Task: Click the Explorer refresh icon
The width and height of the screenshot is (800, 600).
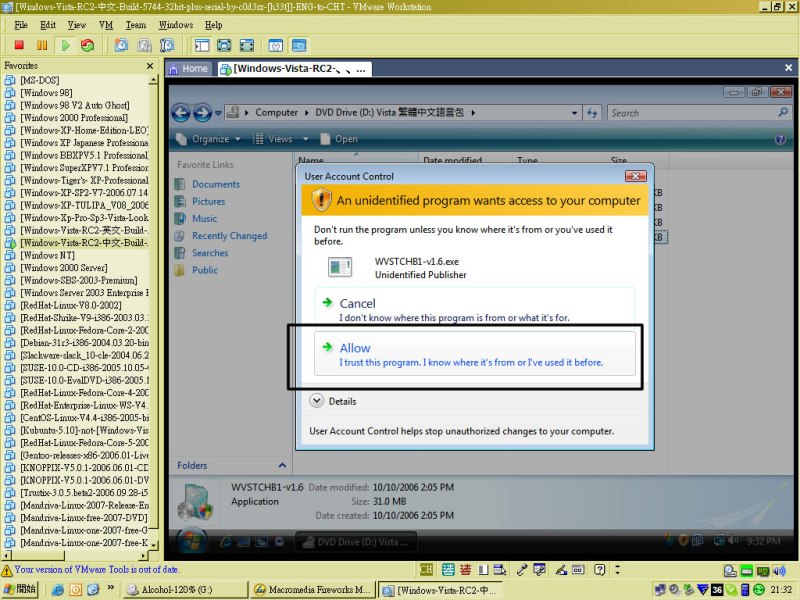Action: [592, 113]
